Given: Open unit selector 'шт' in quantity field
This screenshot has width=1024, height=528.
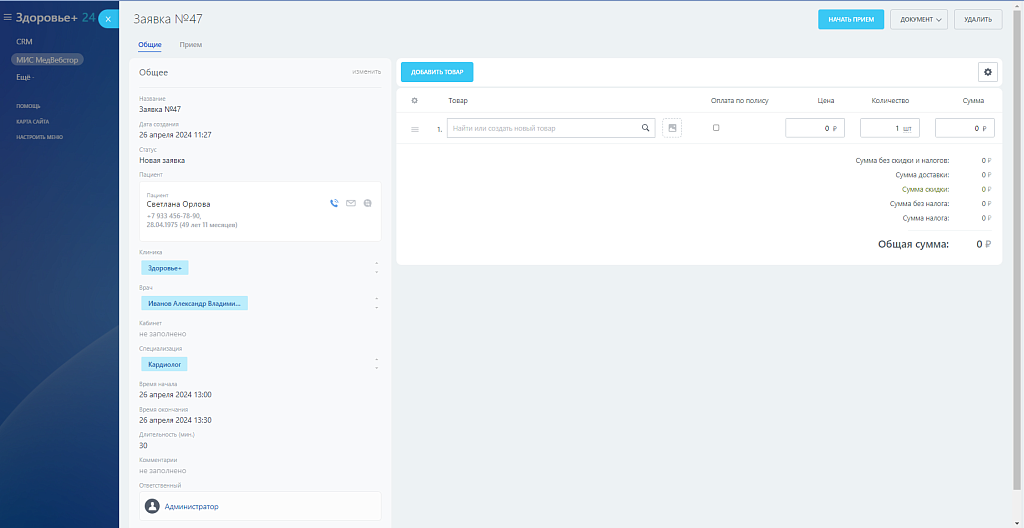Looking at the screenshot, I should (907, 128).
